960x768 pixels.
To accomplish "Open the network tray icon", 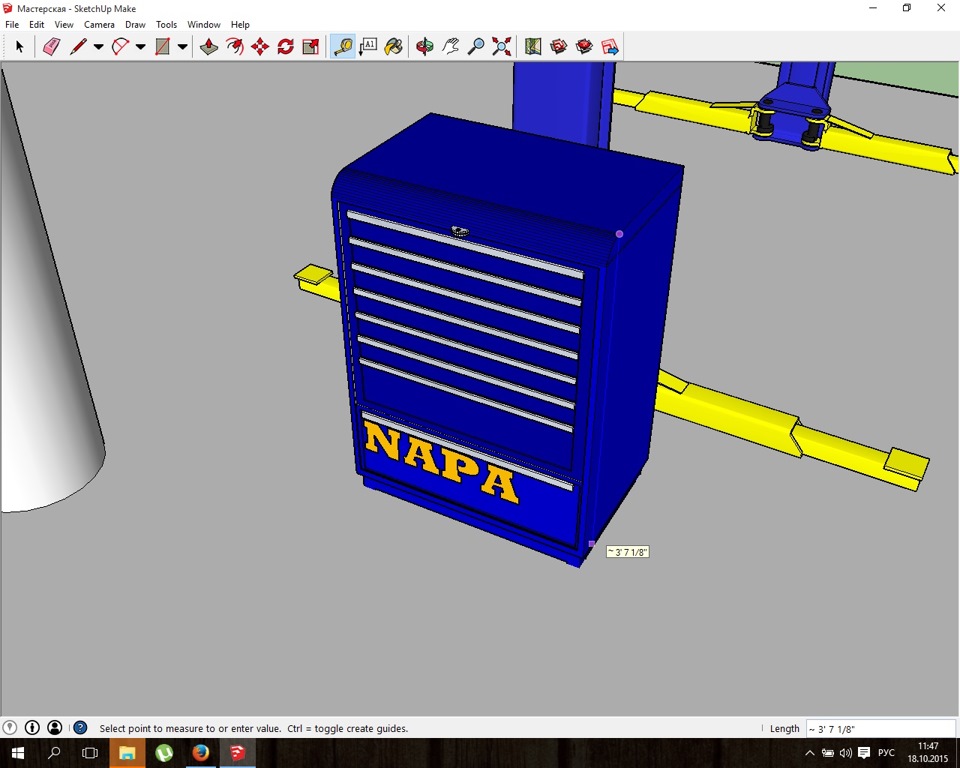I will [828, 753].
